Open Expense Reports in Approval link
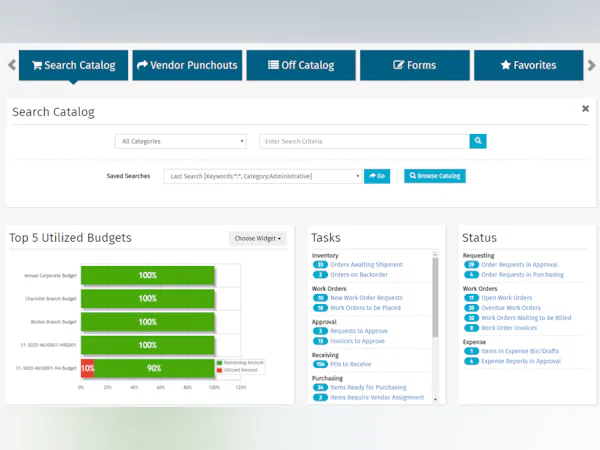600x450 pixels. point(521,361)
